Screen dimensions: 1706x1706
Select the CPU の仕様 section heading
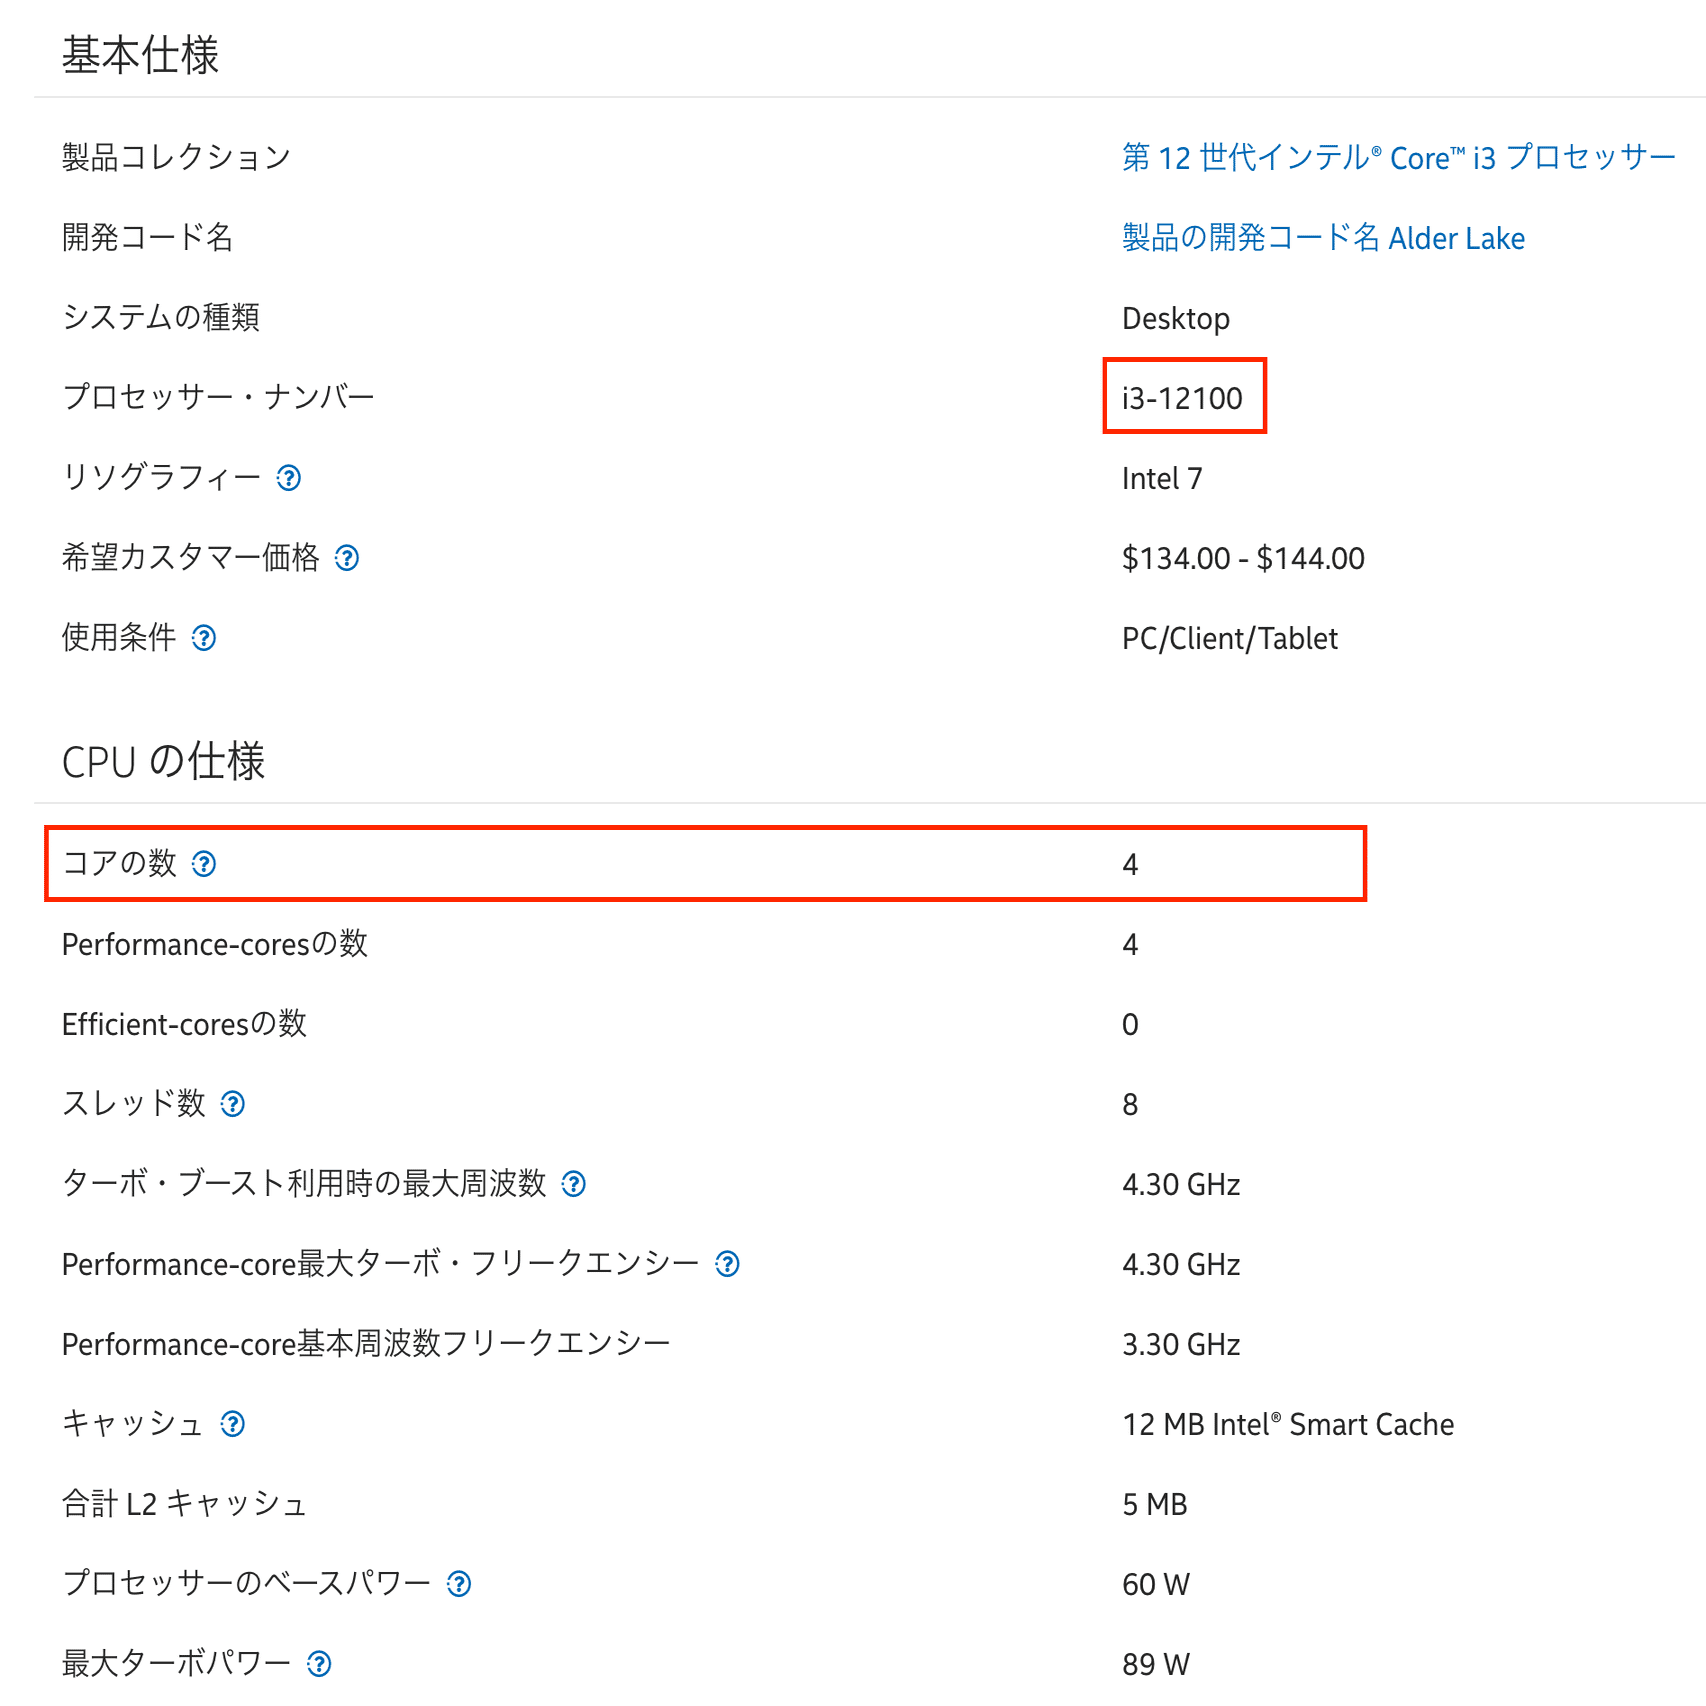pos(164,761)
